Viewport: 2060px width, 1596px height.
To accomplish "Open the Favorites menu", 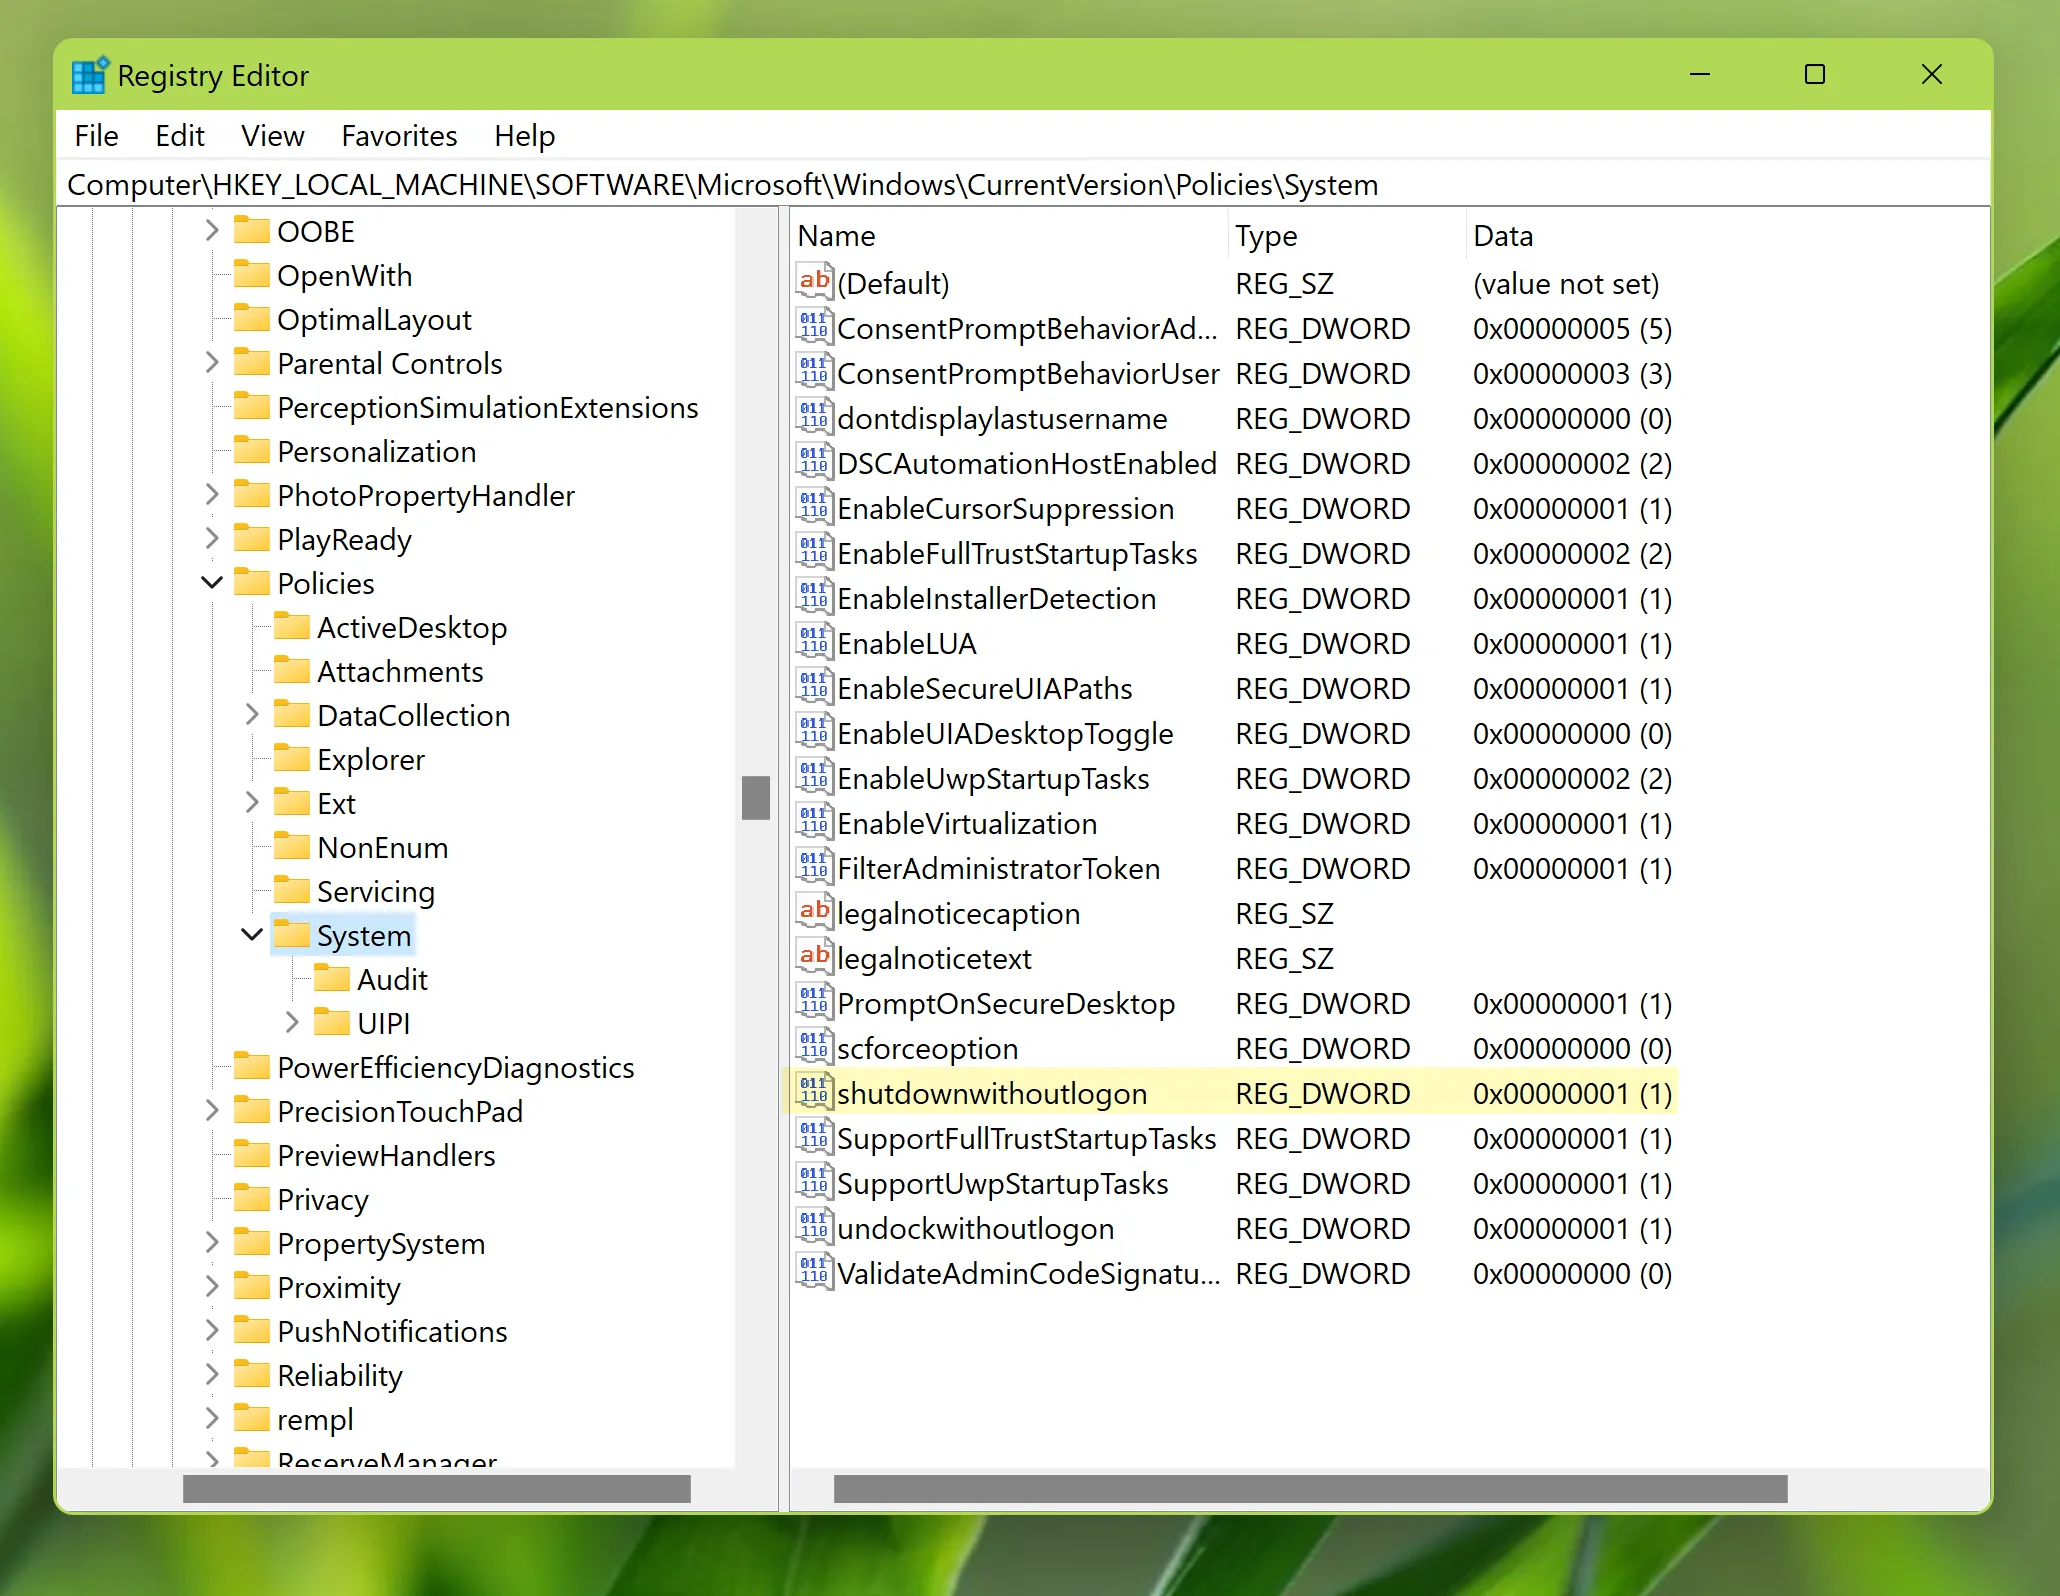I will tap(399, 135).
